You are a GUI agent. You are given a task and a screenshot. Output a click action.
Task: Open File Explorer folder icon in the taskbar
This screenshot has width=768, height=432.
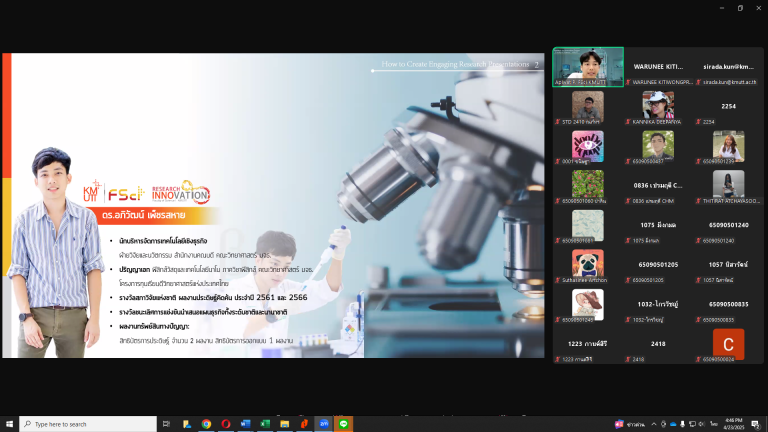click(x=285, y=424)
